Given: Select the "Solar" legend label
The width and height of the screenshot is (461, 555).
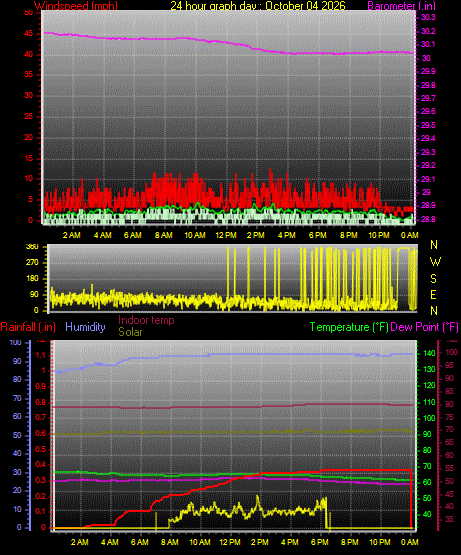Looking at the screenshot, I should click(x=130, y=332).
